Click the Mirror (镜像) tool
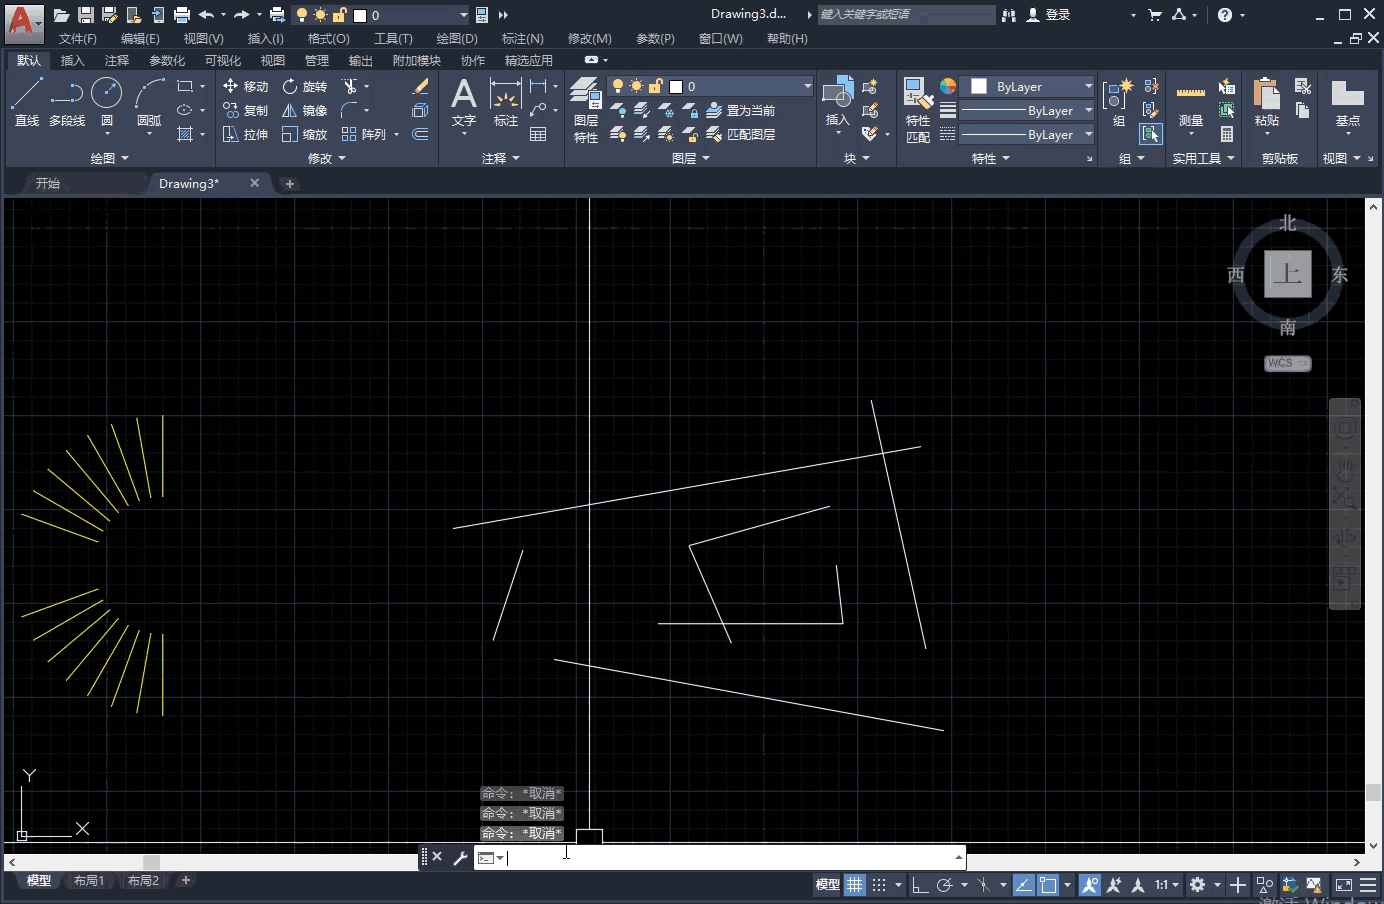The height and width of the screenshot is (904, 1384). click(x=304, y=111)
